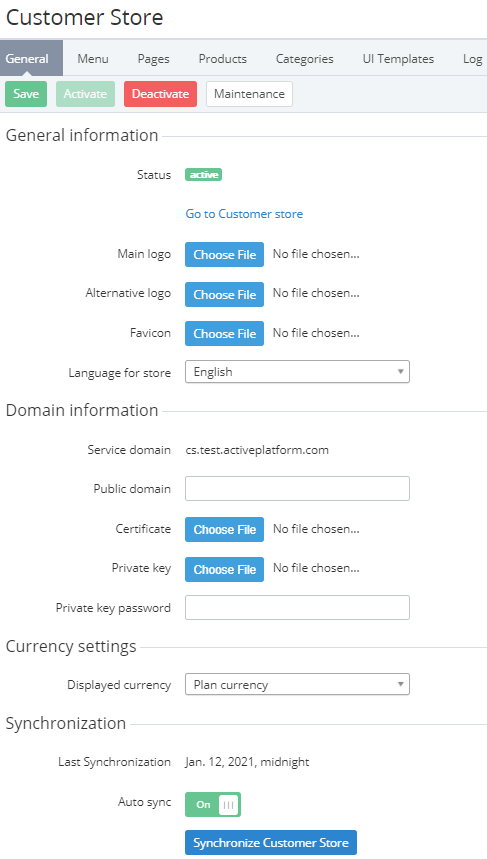Select the Categories tab

pos(305,59)
